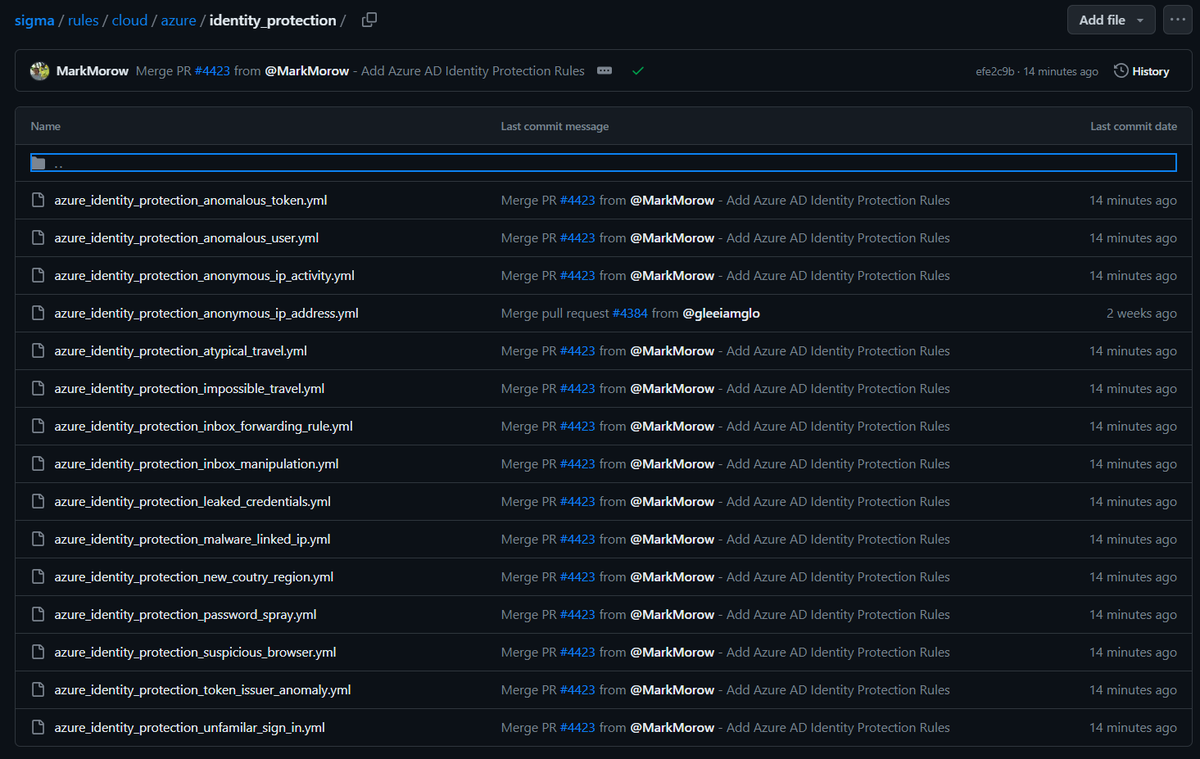Open azure_identity_protection_anomalous_user.yml
The image size is (1200, 759).
(x=187, y=238)
